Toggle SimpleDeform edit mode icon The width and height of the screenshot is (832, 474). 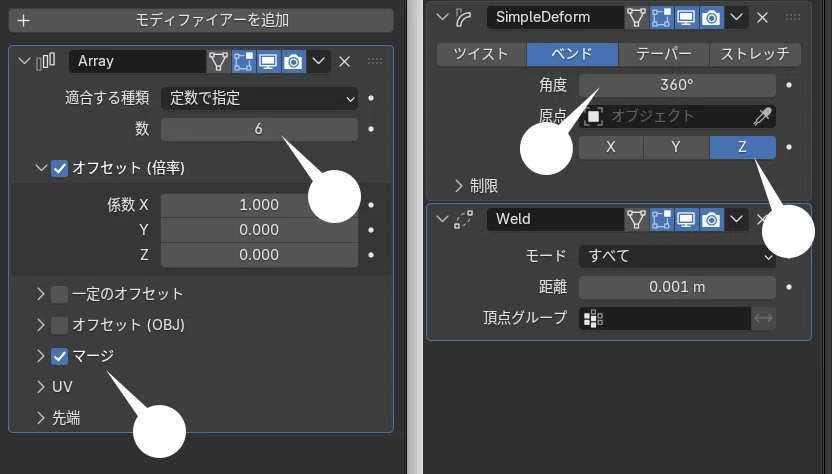pyautogui.click(x=661, y=18)
